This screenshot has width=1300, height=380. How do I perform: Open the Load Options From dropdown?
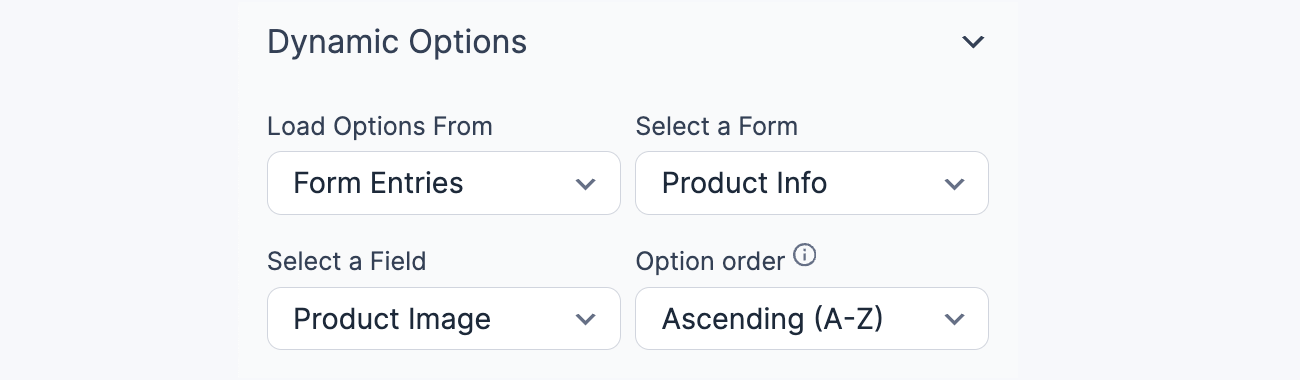point(444,183)
